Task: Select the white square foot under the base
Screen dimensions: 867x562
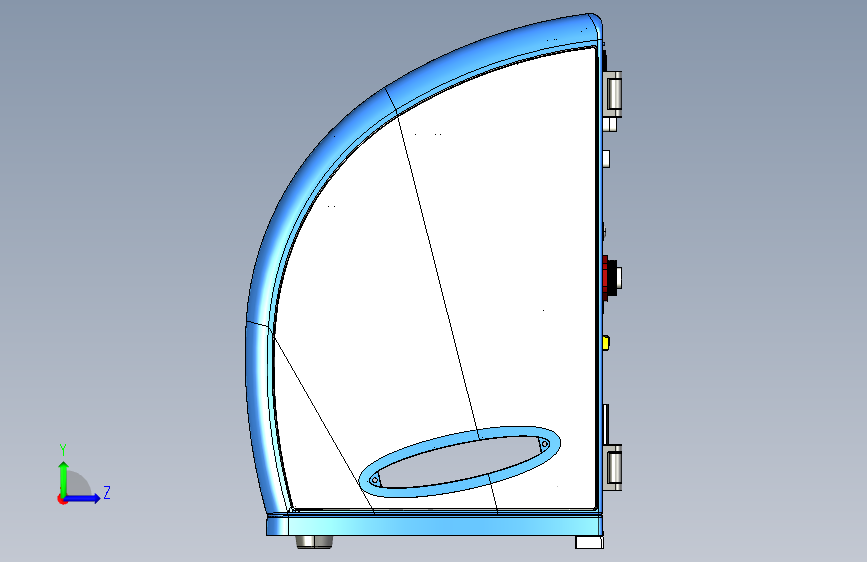Action: 589,542
